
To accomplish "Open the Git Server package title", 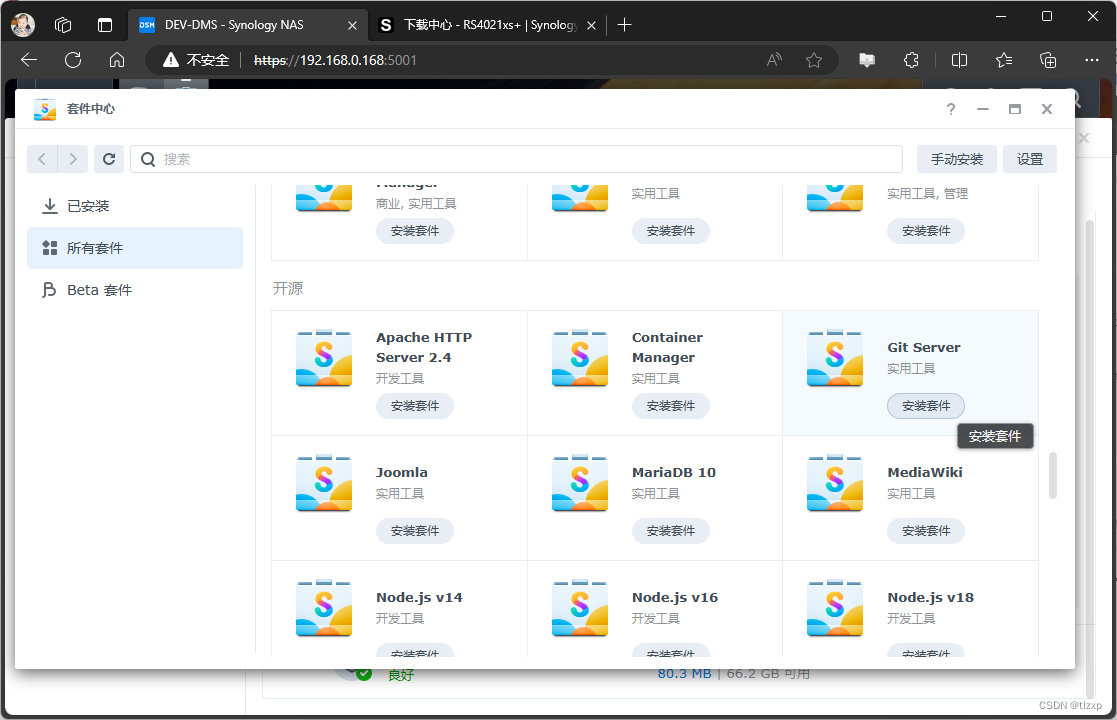I will point(923,348).
